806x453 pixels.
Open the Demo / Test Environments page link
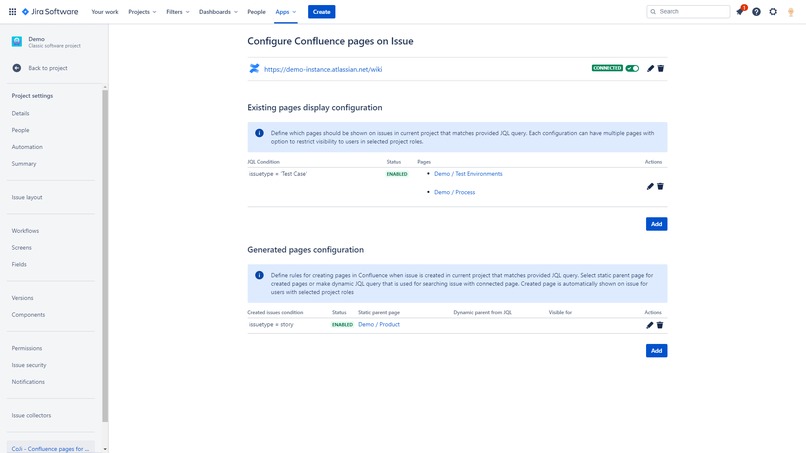(x=468, y=174)
